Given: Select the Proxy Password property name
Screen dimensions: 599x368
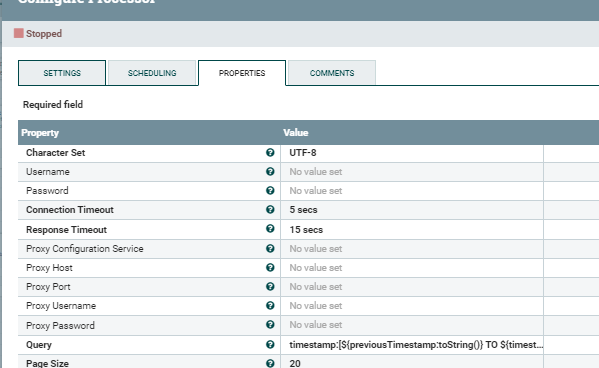Looking at the screenshot, I should [60, 326].
